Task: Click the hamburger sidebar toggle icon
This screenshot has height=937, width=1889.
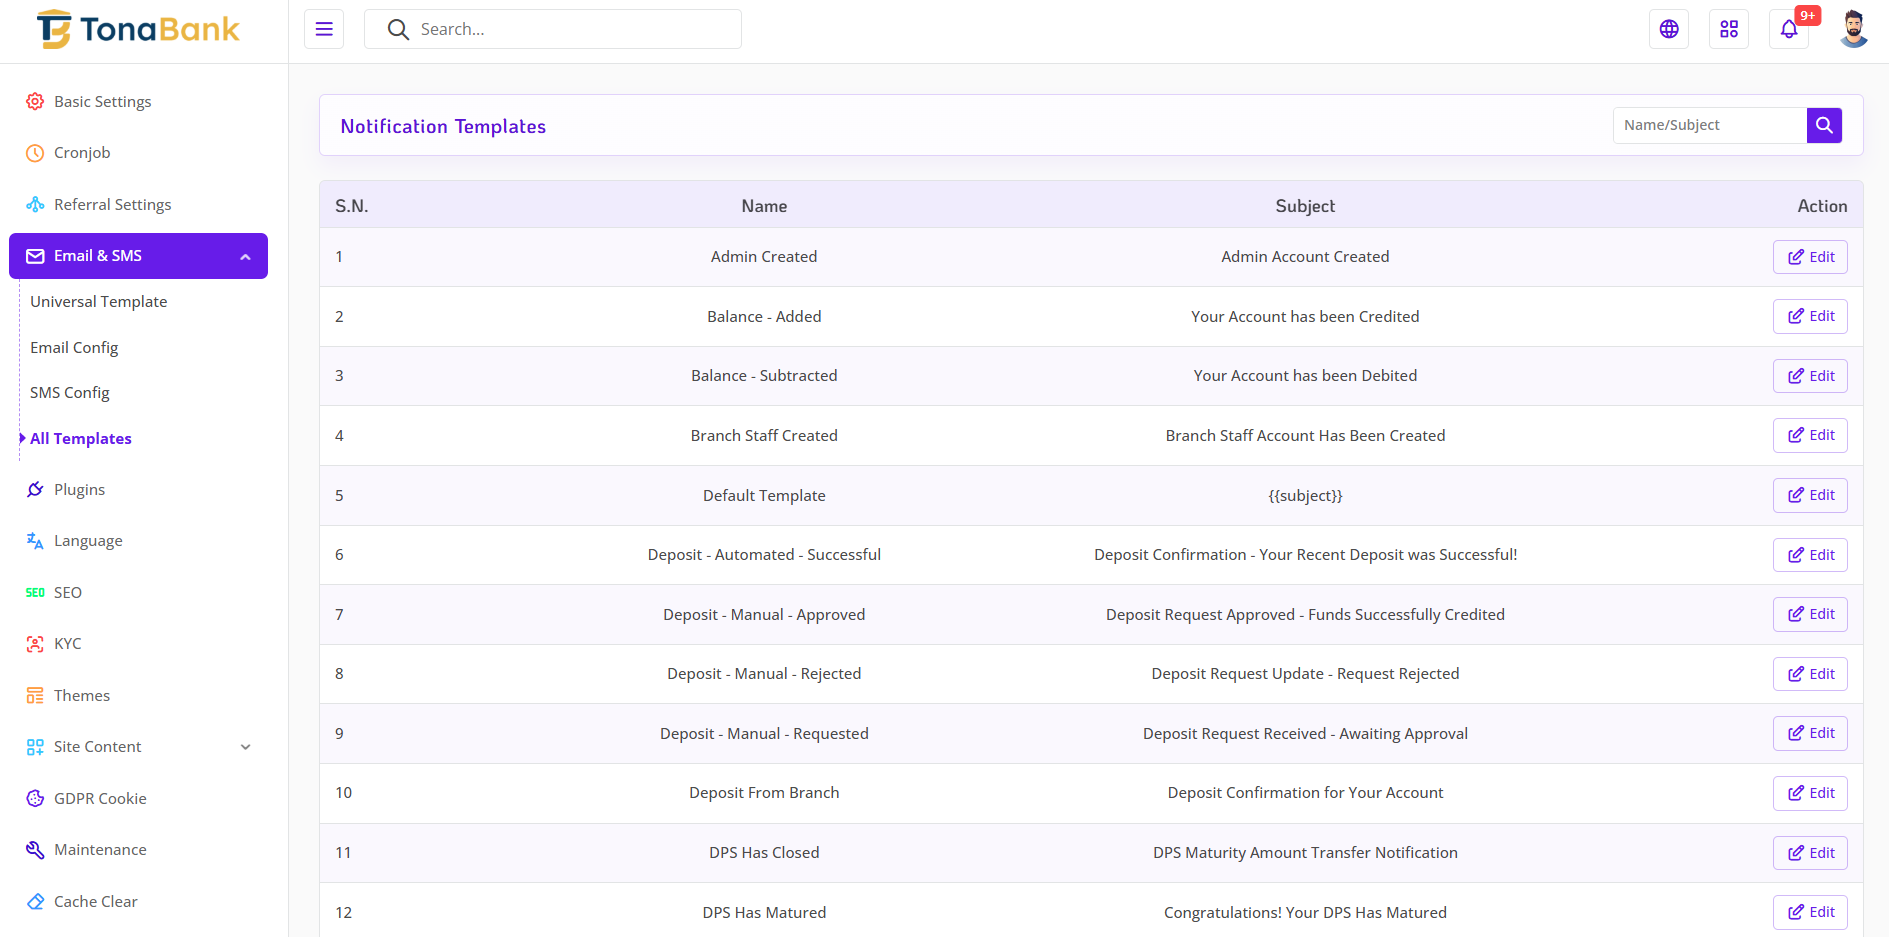Action: point(324,29)
